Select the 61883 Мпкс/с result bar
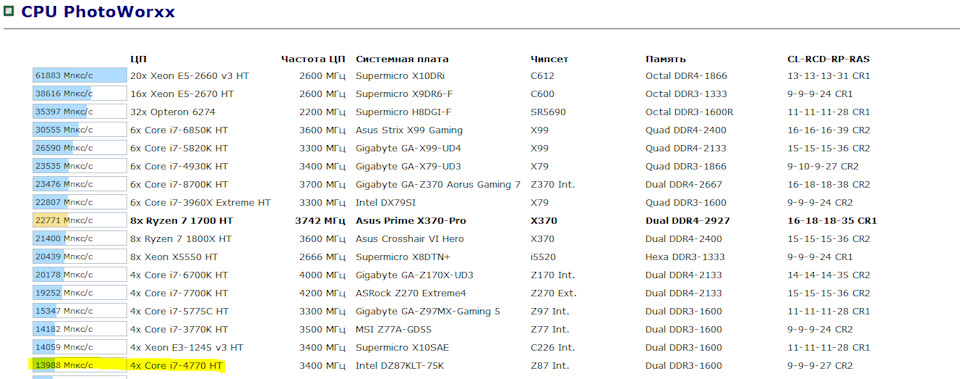The image size is (960, 379). 80,76
